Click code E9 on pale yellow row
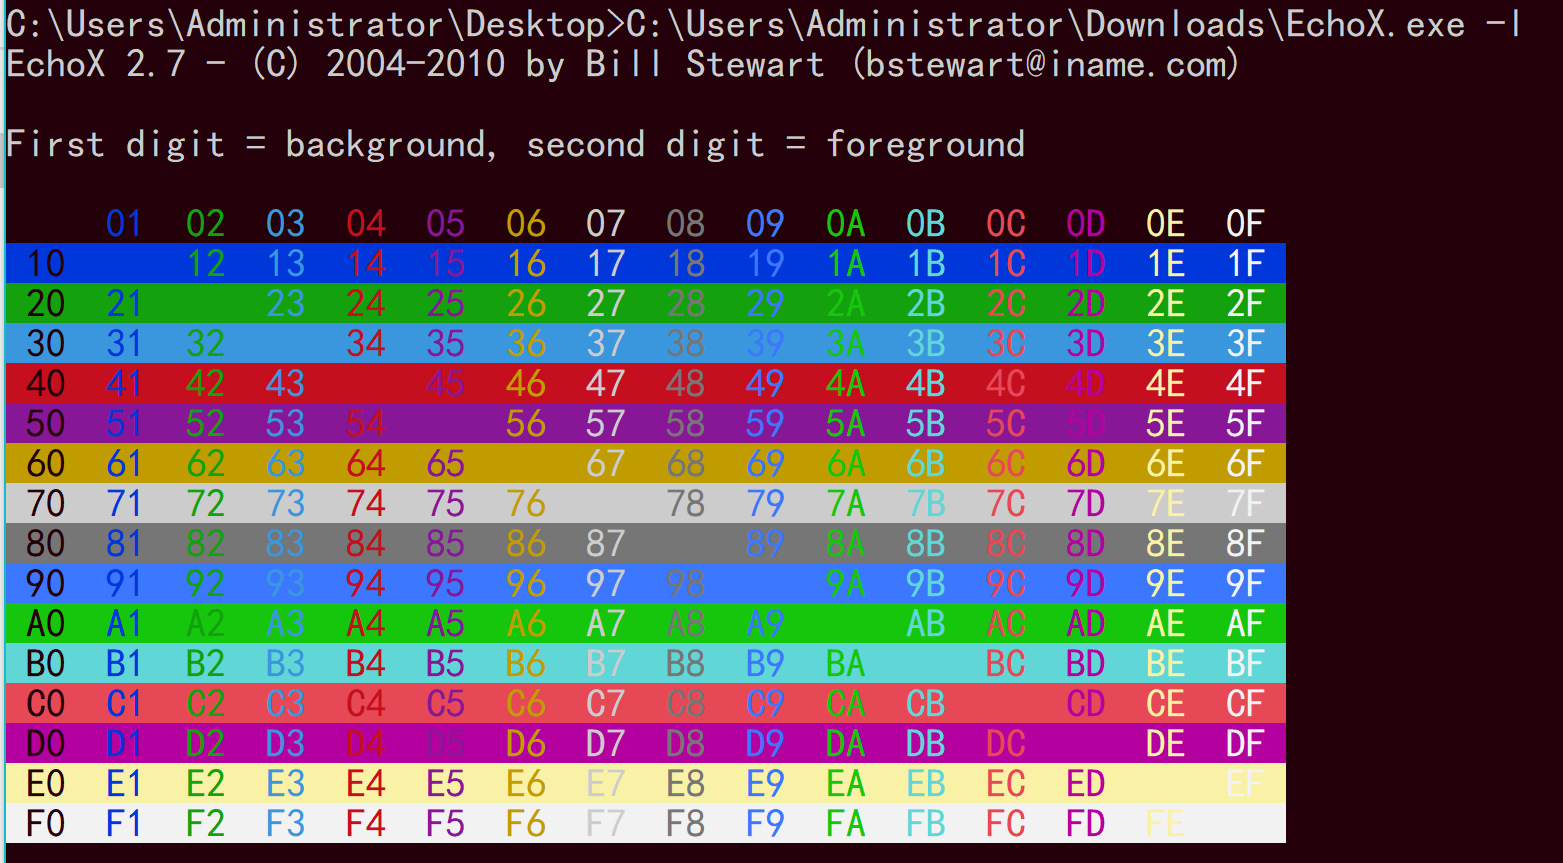The width and height of the screenshot is (1563, 863). 765,783
